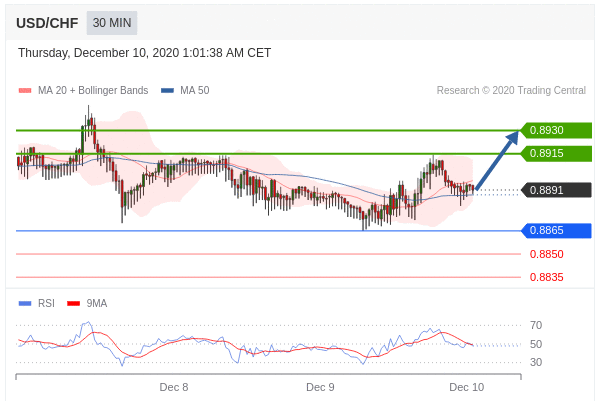Click the USD/CHF pair title
The width and height of the screenshot is (596, 401).
point(47,23)
